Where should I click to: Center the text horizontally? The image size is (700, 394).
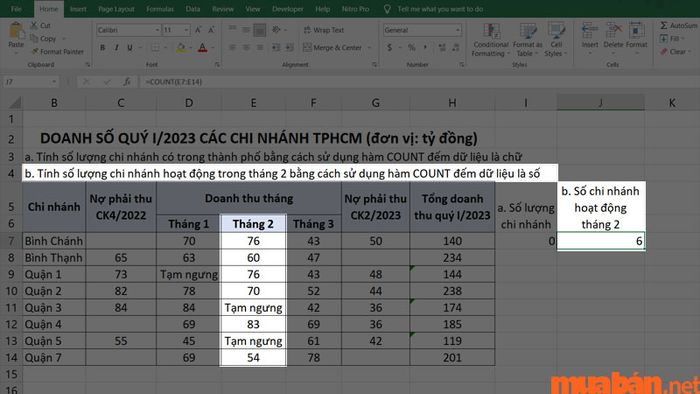click(x=246, y=47)
